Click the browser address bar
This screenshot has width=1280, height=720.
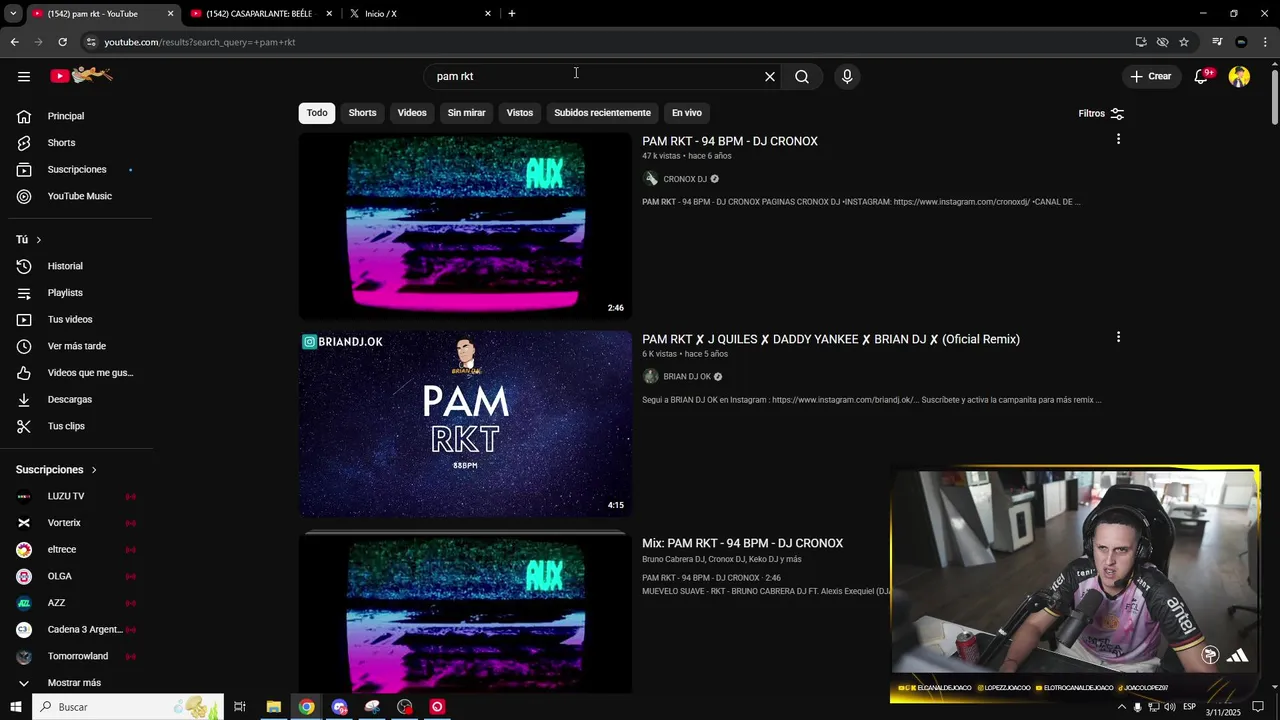600,42
